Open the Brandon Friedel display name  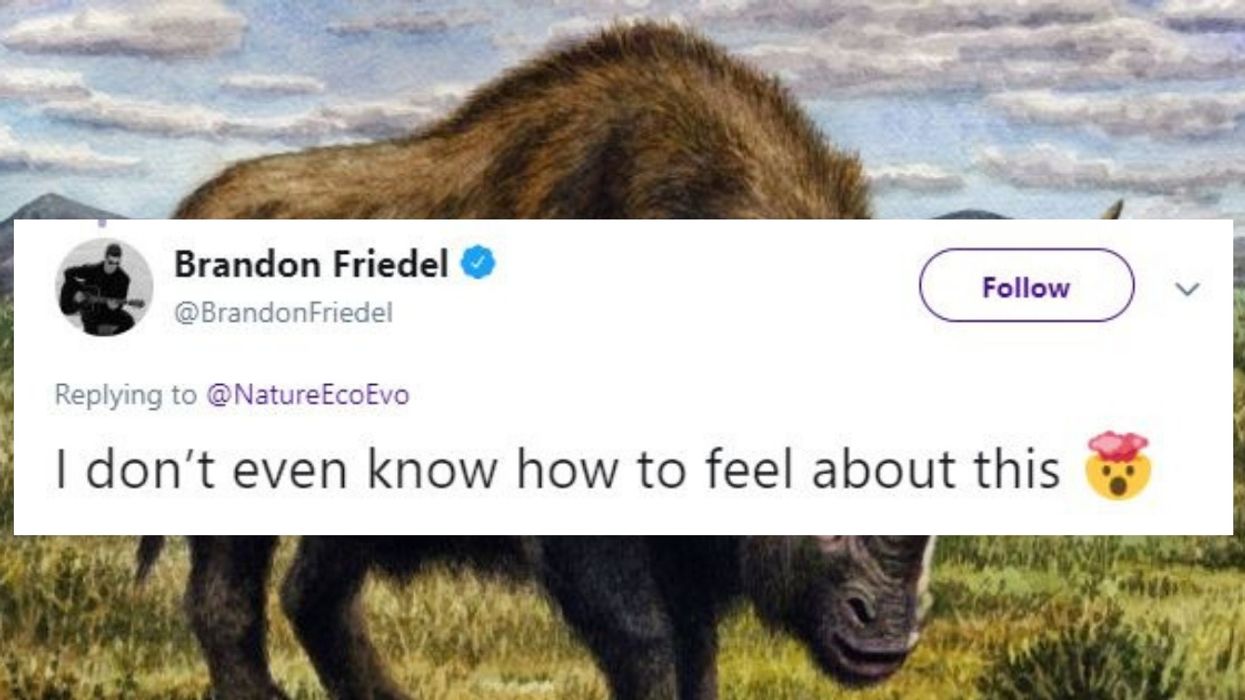[311, 265]
